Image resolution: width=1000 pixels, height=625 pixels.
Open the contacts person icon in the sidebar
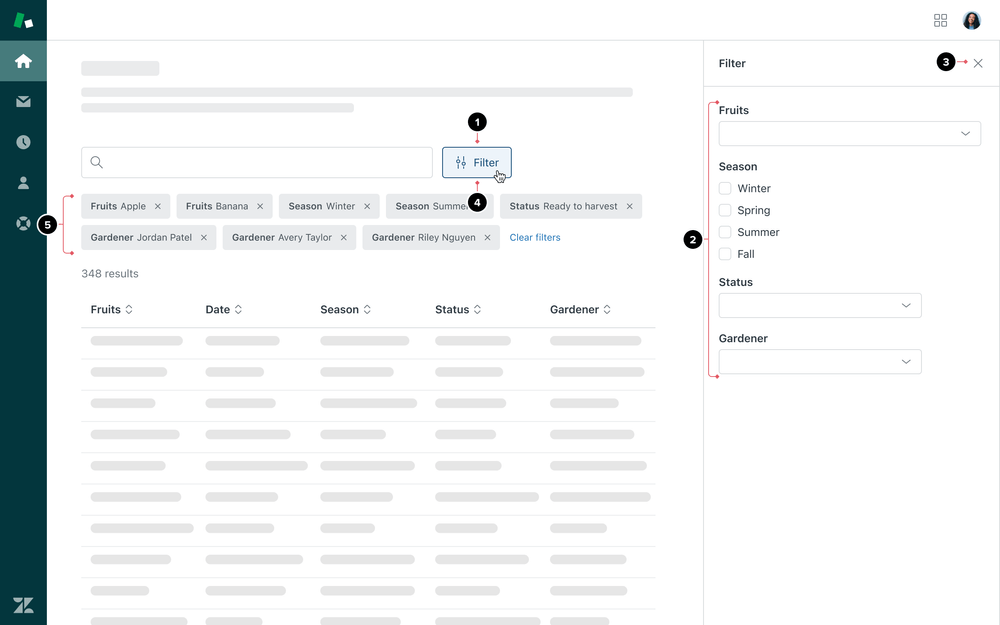point(23,182)
